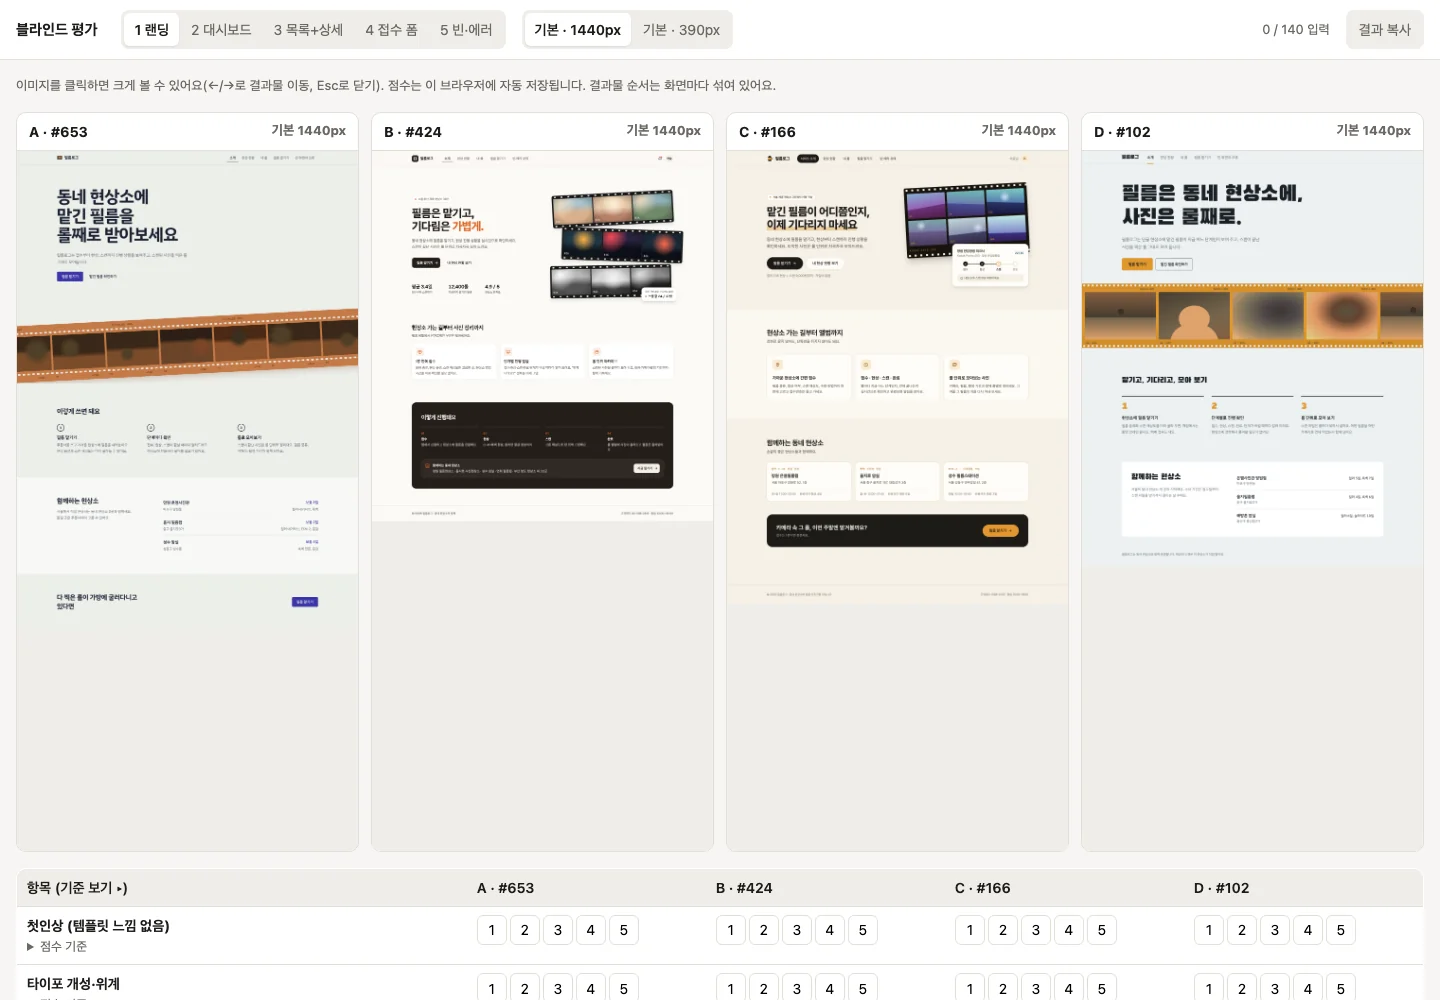Screen dimensions: 1440x1000
Task: Rate A · #653 첫인상 as 1
Action: click(492, 930)
